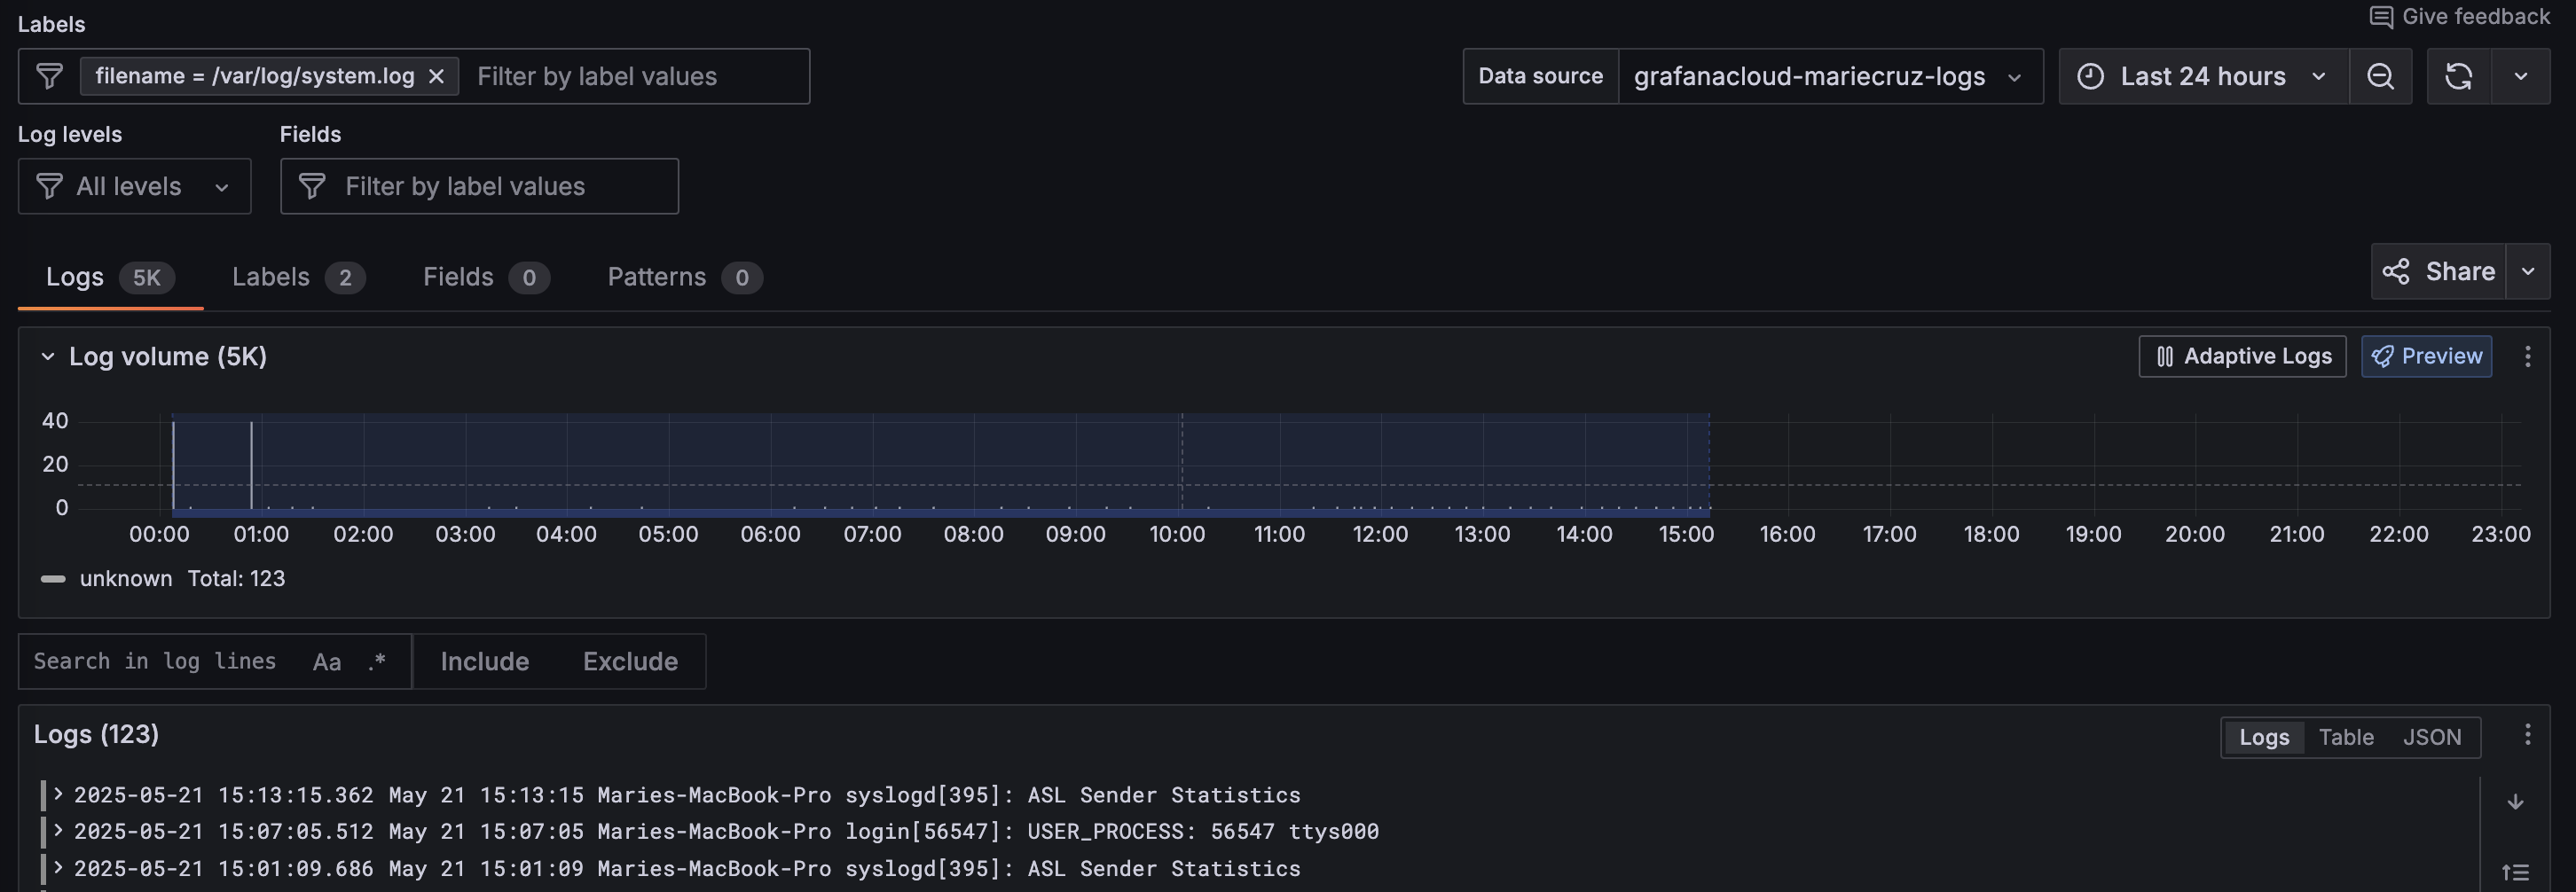Click the Include filter button
2576x892 pixels.
(485, 661)
